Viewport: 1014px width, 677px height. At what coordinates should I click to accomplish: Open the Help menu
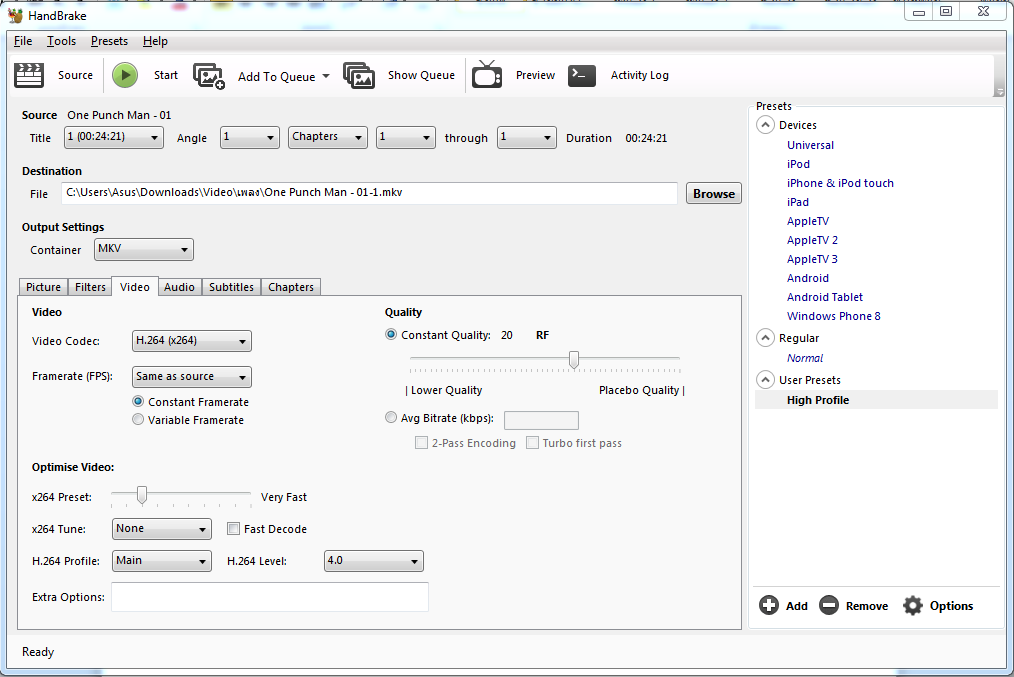tap(155, 41)
